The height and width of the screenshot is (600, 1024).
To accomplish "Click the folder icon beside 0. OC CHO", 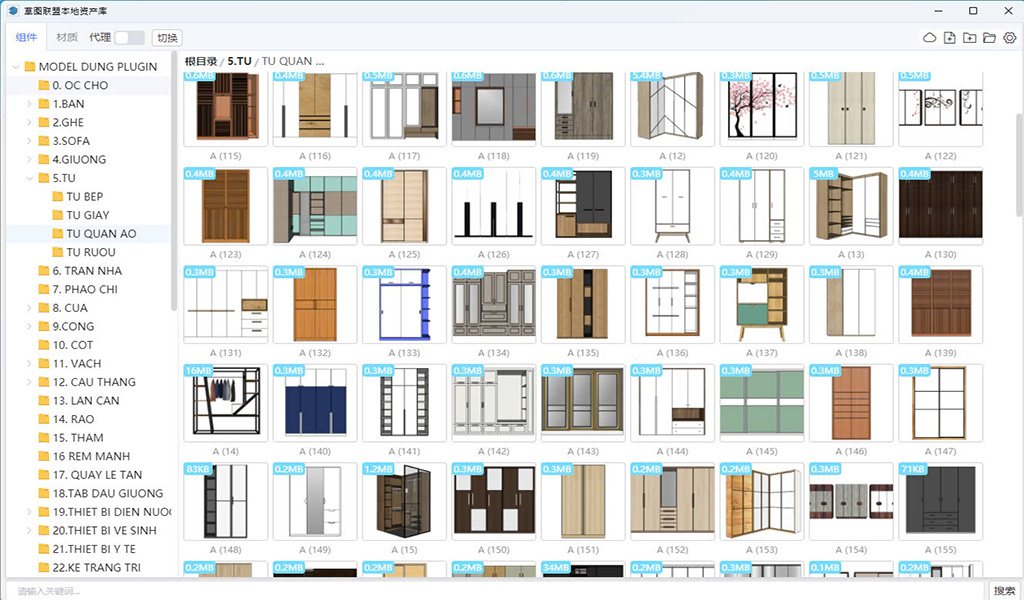I will pyautogui.click(x=44, y=85).
